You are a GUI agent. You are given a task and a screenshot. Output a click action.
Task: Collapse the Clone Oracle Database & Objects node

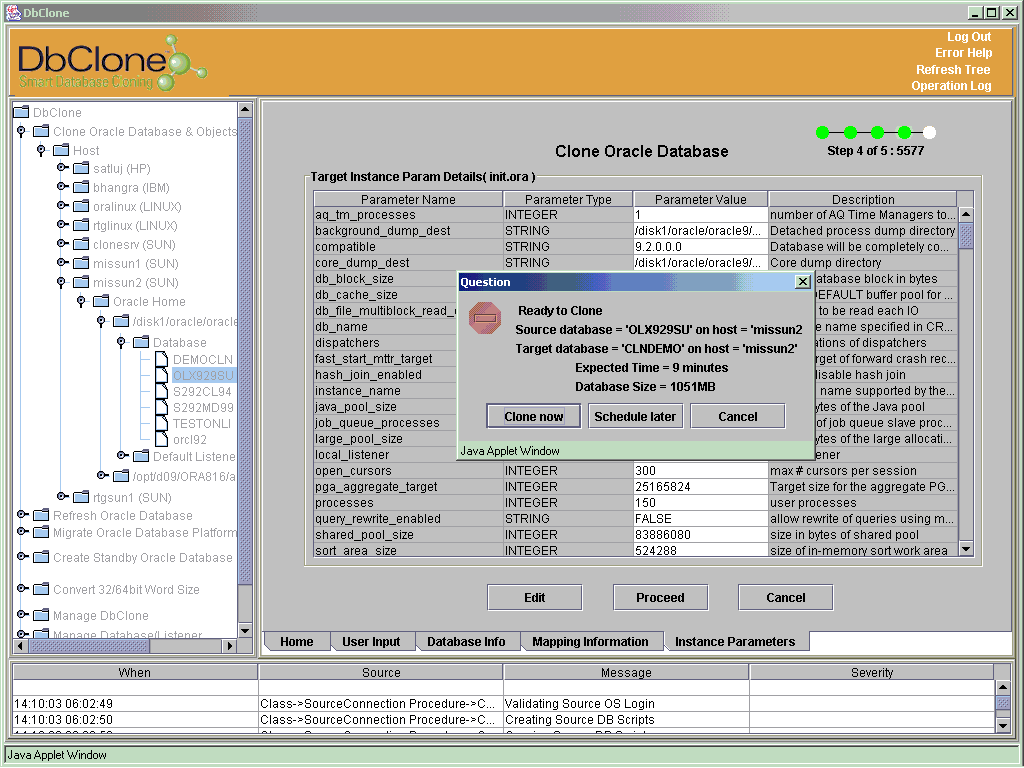click(22, 131)
